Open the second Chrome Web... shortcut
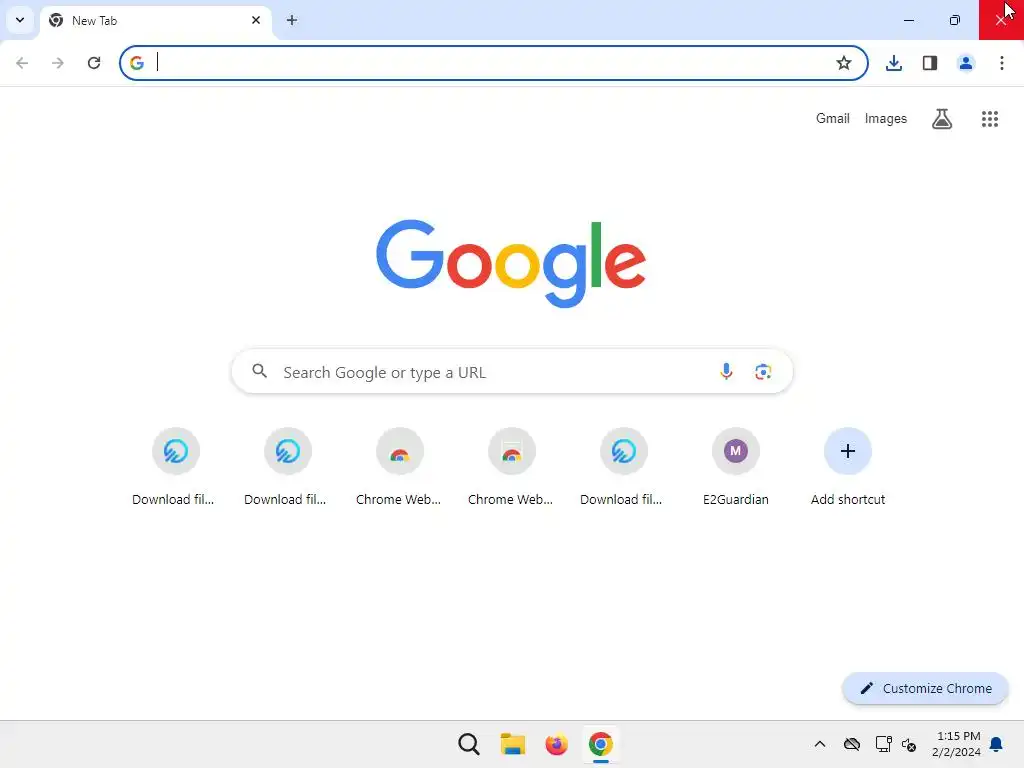The width and height of the screenshot is (1024, 768). [511, 468]
